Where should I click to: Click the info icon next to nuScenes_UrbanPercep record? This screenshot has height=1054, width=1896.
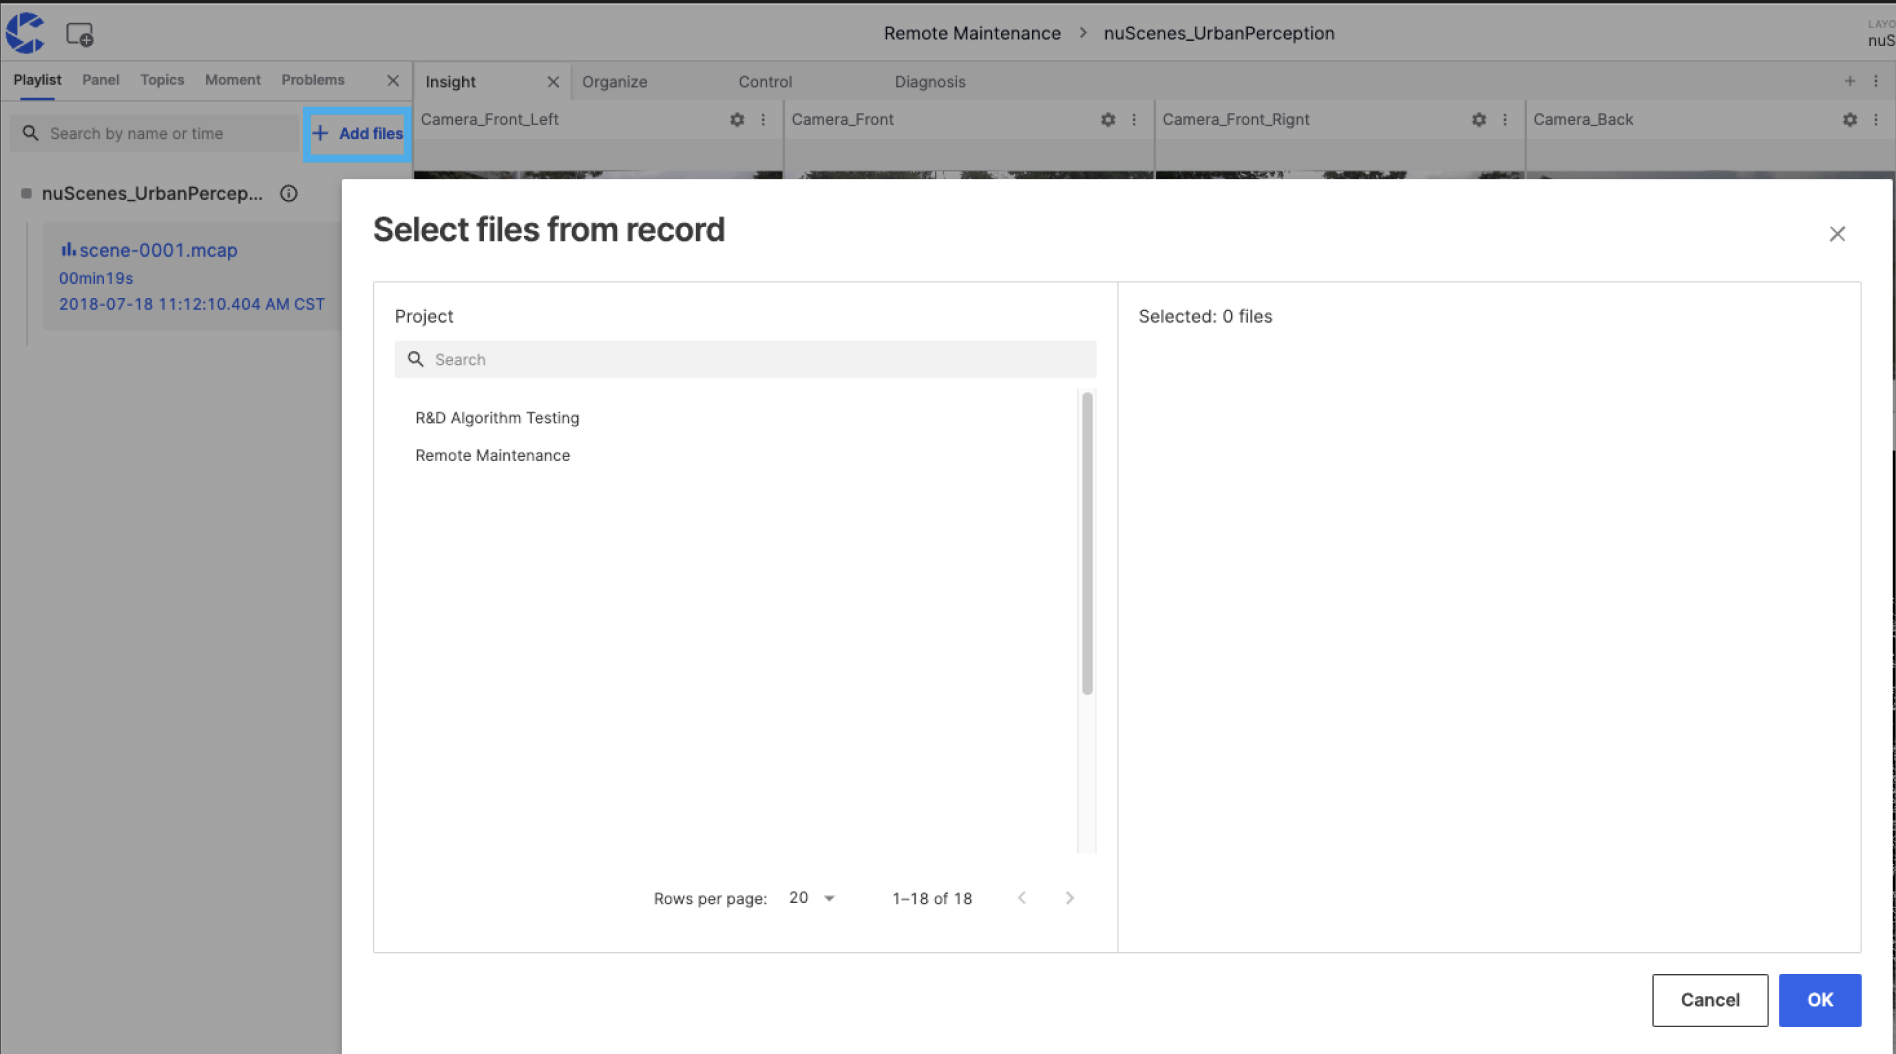[289, 194]
